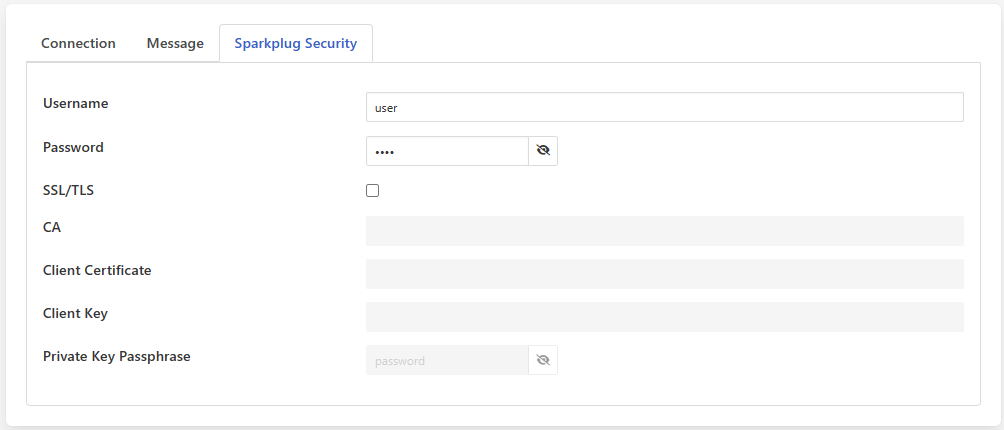Show the Private Key Passphrase text
Screen dimensions: 1004x430
click(543, 360)
